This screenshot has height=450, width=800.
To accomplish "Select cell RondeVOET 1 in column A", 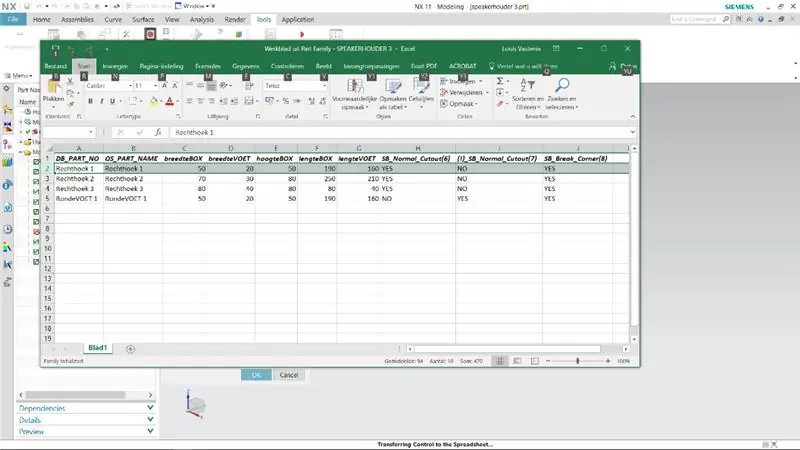I will point(79,198).
